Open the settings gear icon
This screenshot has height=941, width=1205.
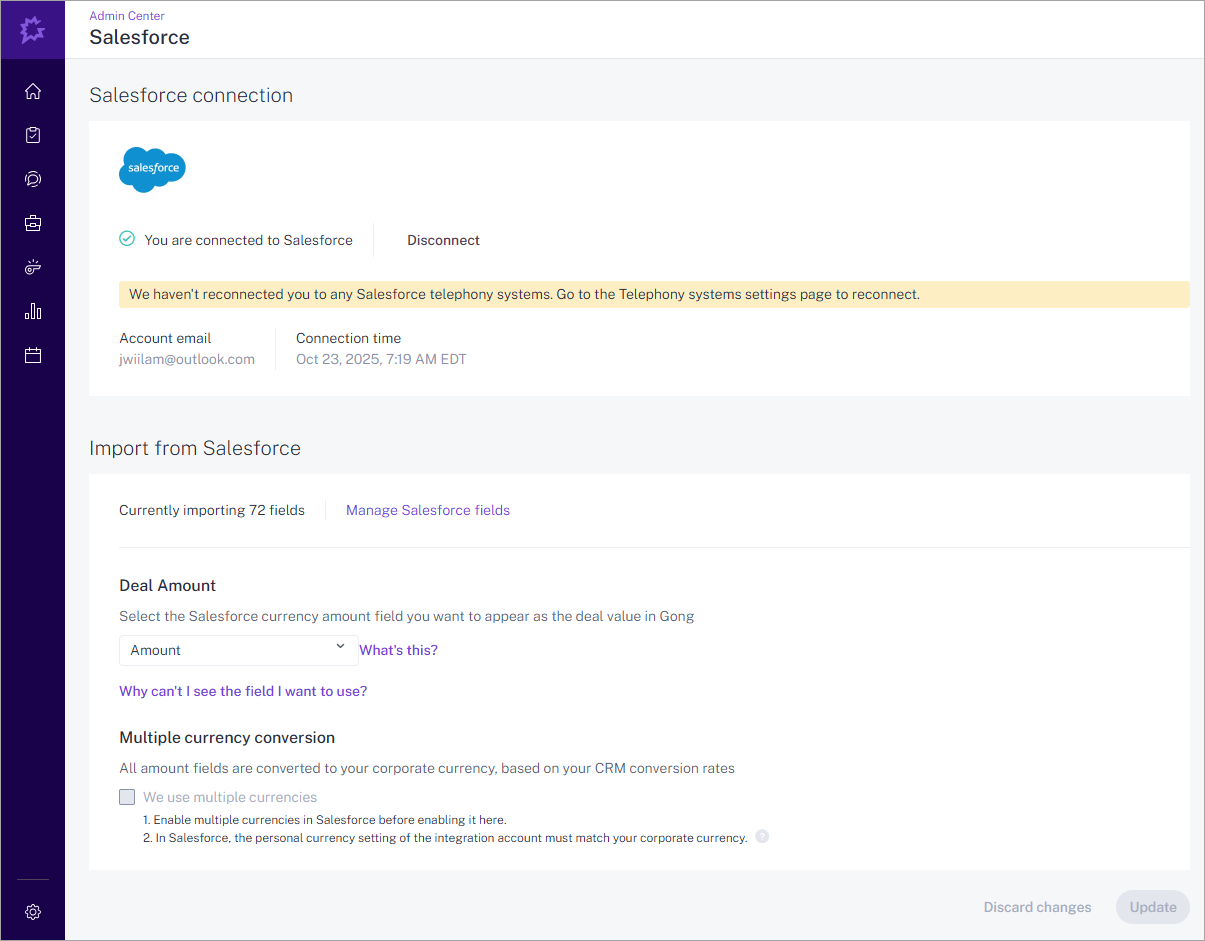pos(33,912)
